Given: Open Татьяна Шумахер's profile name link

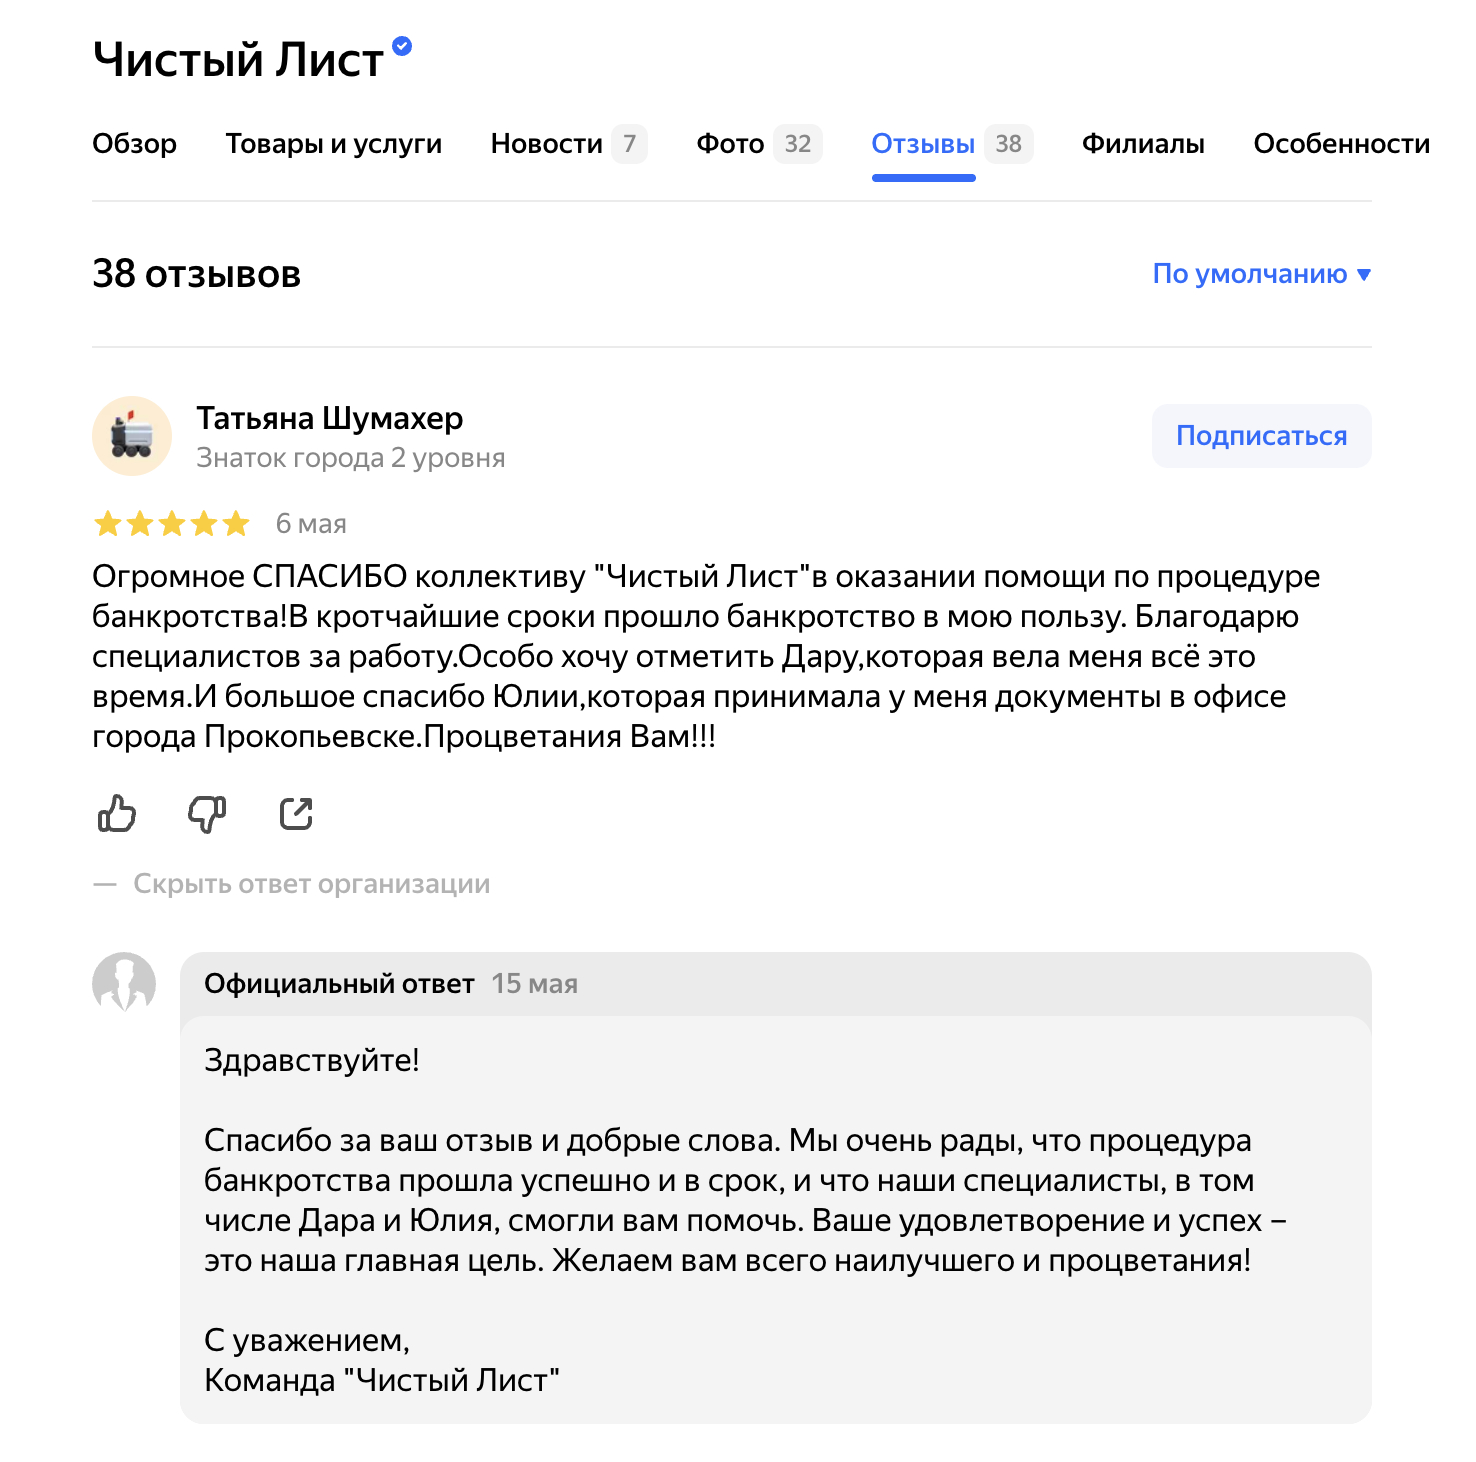Looking at the screenshot, I should point(330,418).
